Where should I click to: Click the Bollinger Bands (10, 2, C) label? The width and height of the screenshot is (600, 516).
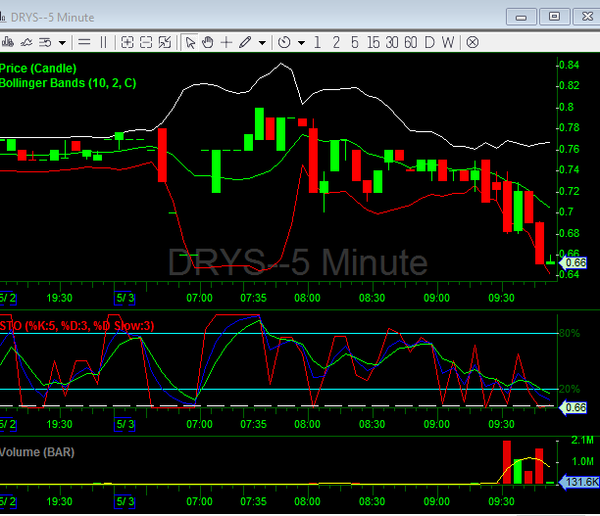tap(56, 82)
